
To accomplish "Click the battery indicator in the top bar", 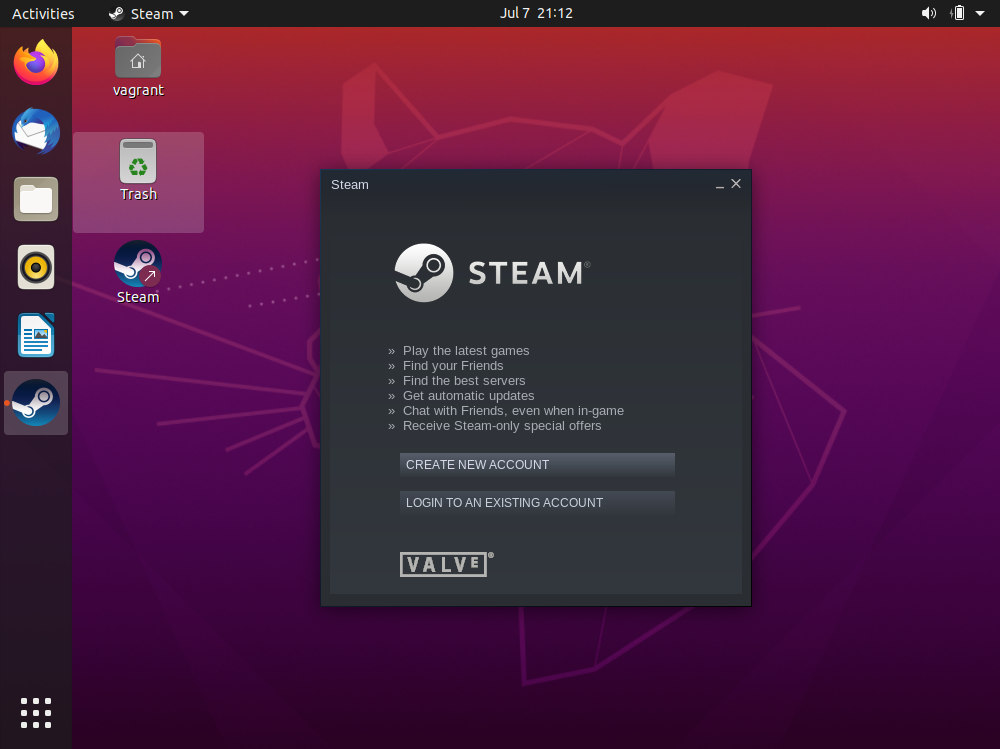I will 957,13.
